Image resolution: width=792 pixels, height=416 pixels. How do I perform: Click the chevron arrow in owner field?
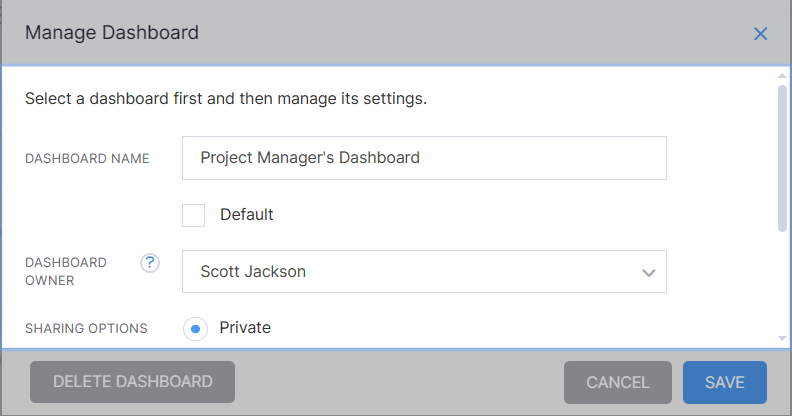(x=649, y=273)
